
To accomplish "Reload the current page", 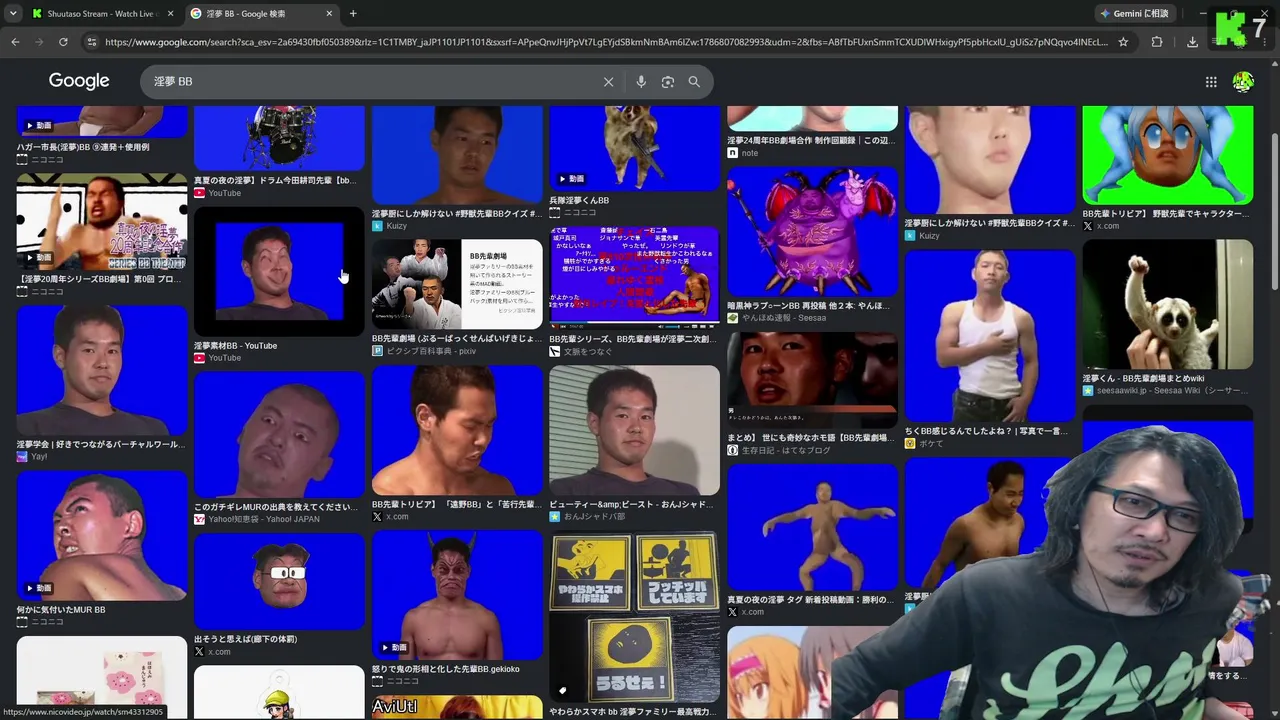I will 63,42.
